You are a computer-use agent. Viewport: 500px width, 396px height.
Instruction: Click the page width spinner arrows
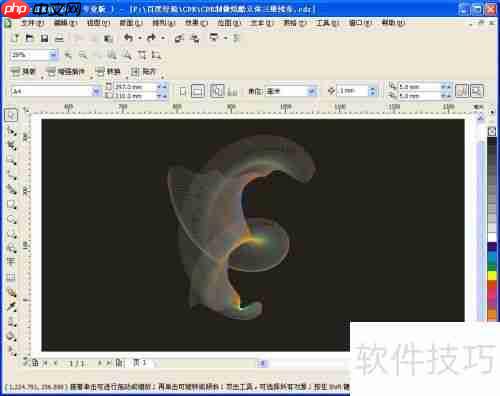pos(162,87)
